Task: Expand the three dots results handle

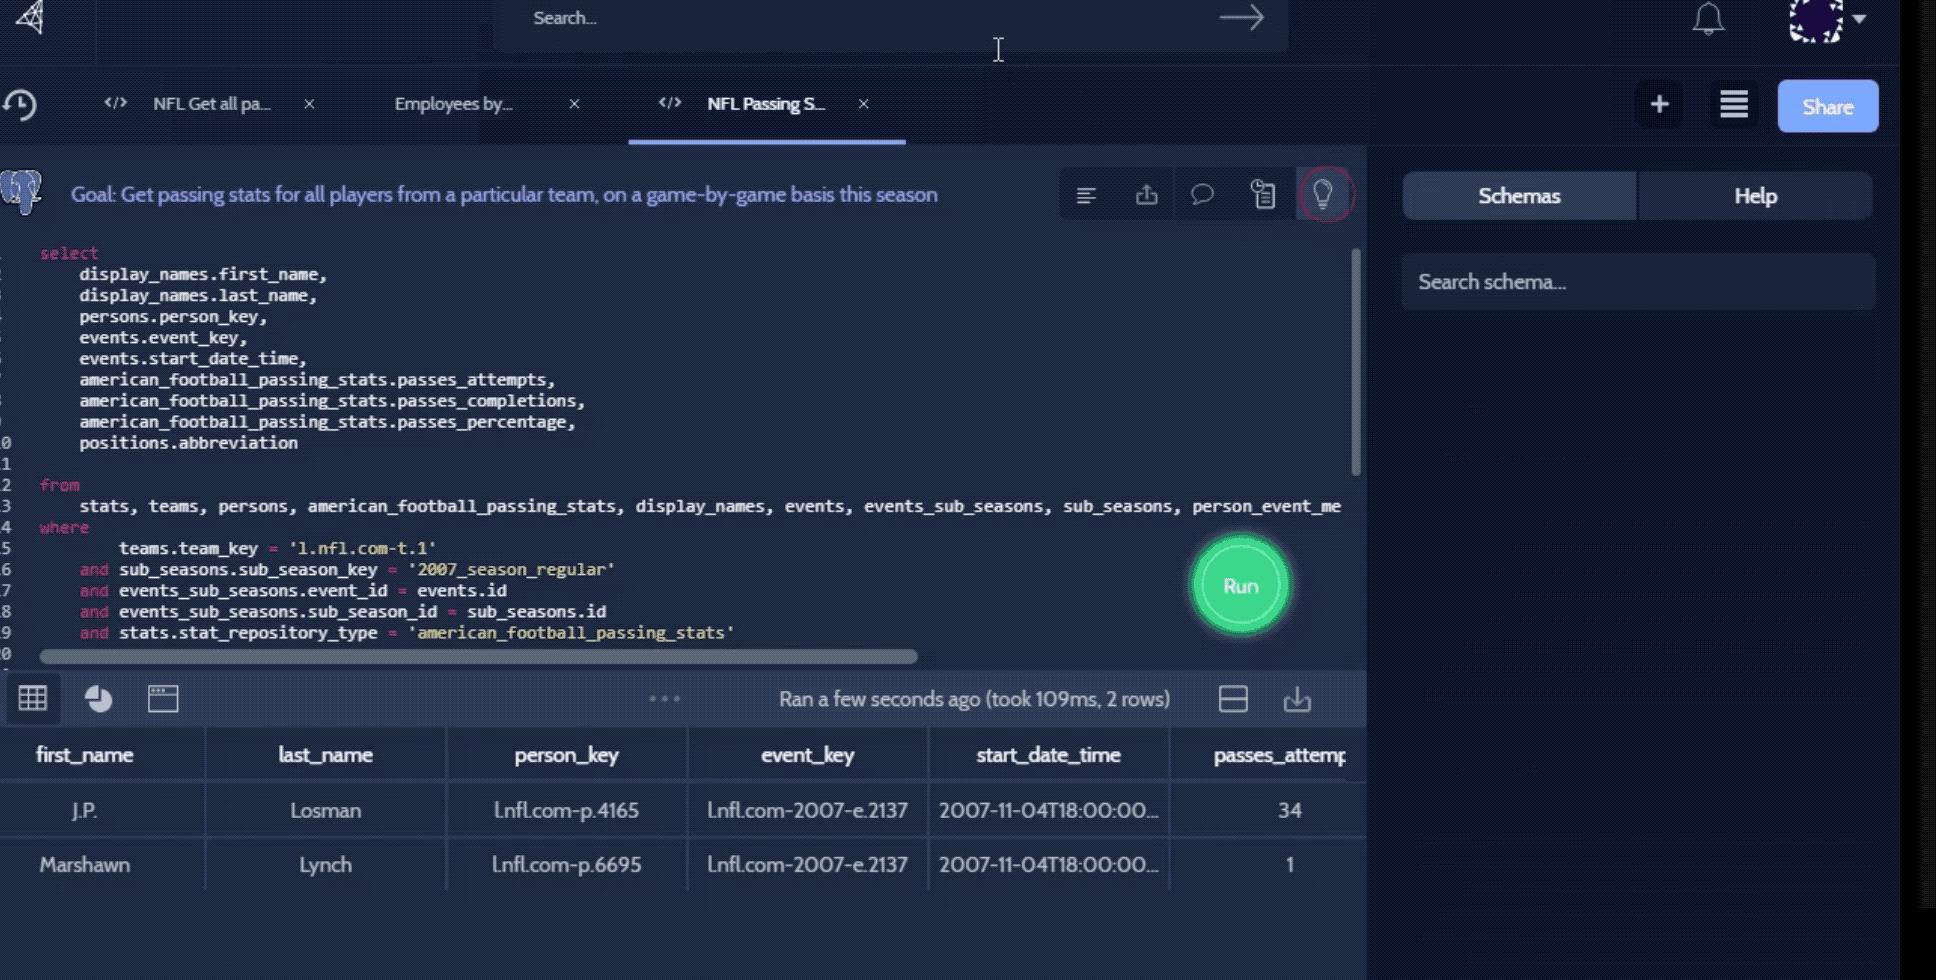Action: (665, 699)
